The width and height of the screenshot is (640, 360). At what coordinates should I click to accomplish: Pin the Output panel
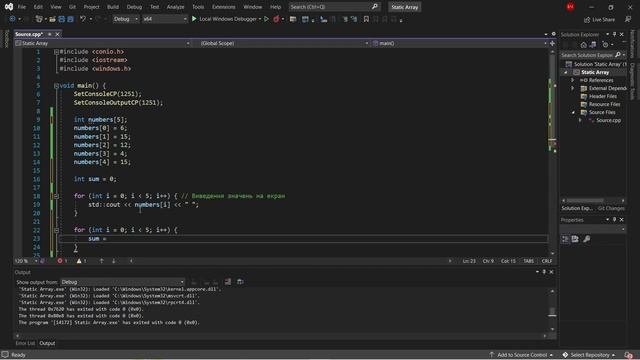[544, 272]
